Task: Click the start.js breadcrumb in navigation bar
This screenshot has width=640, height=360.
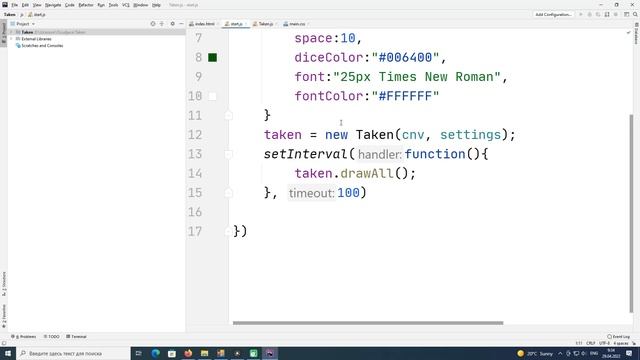Action: point(37,14)
